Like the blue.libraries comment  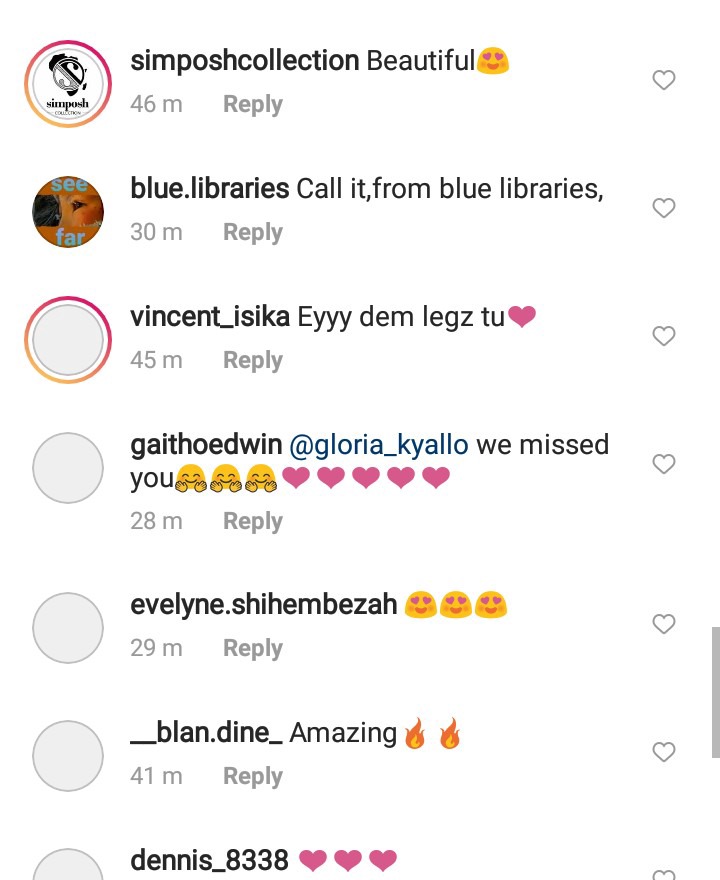[x=664, y=208]
